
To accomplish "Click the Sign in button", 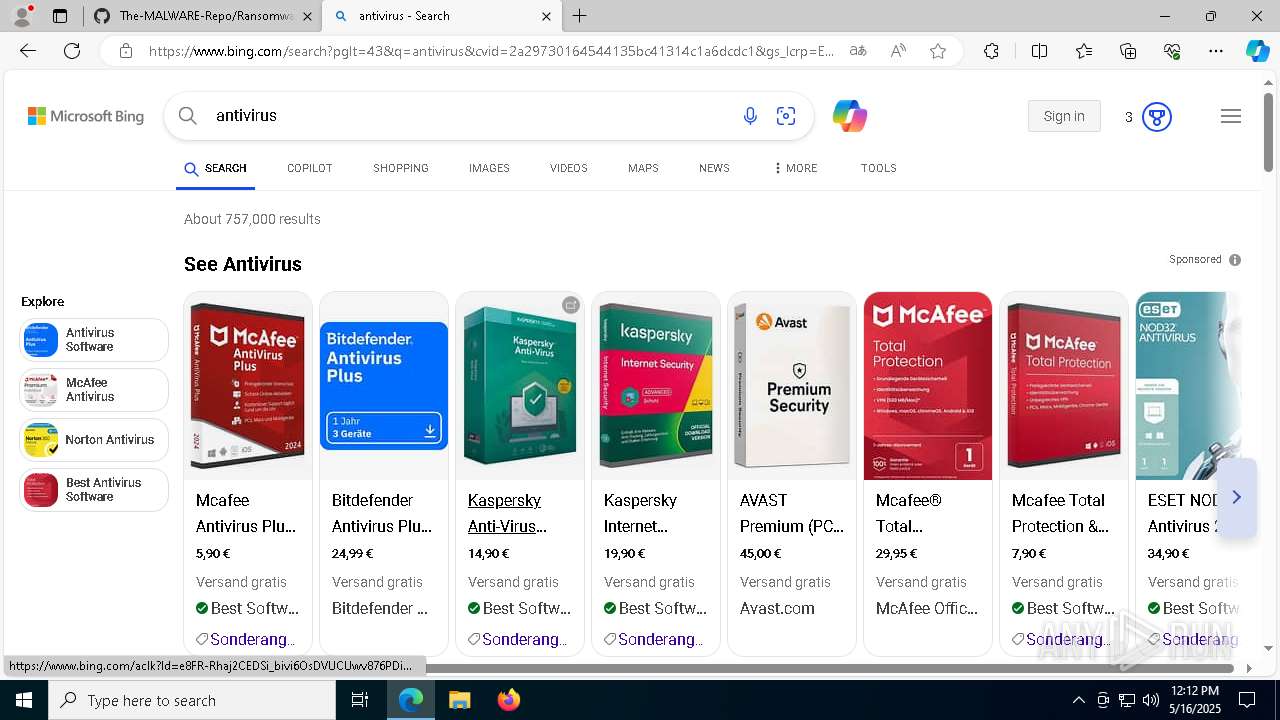I will click(1064, 116).
